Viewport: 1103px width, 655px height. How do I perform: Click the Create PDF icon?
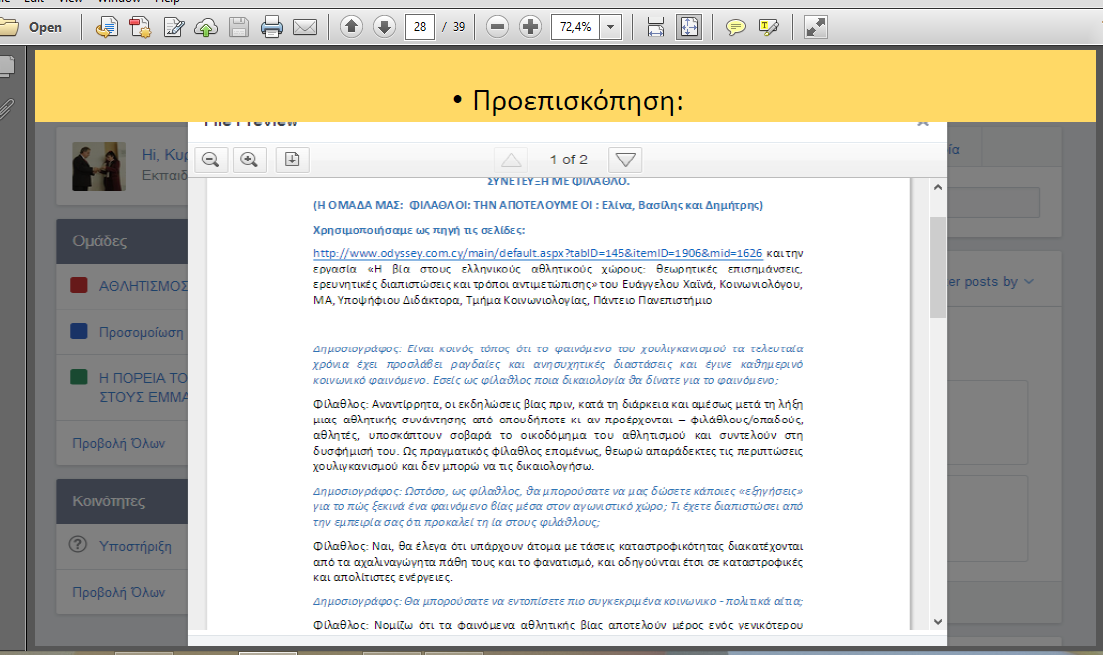tap(140, 27)
